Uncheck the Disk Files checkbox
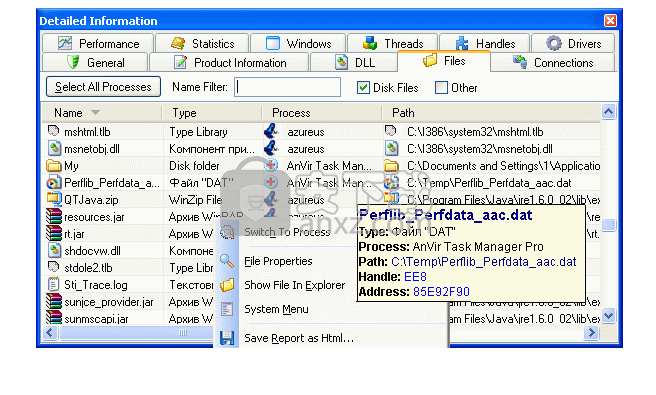The width and height of the screenshot is (656, 395). pyautogui.click(x=363, y=88)
